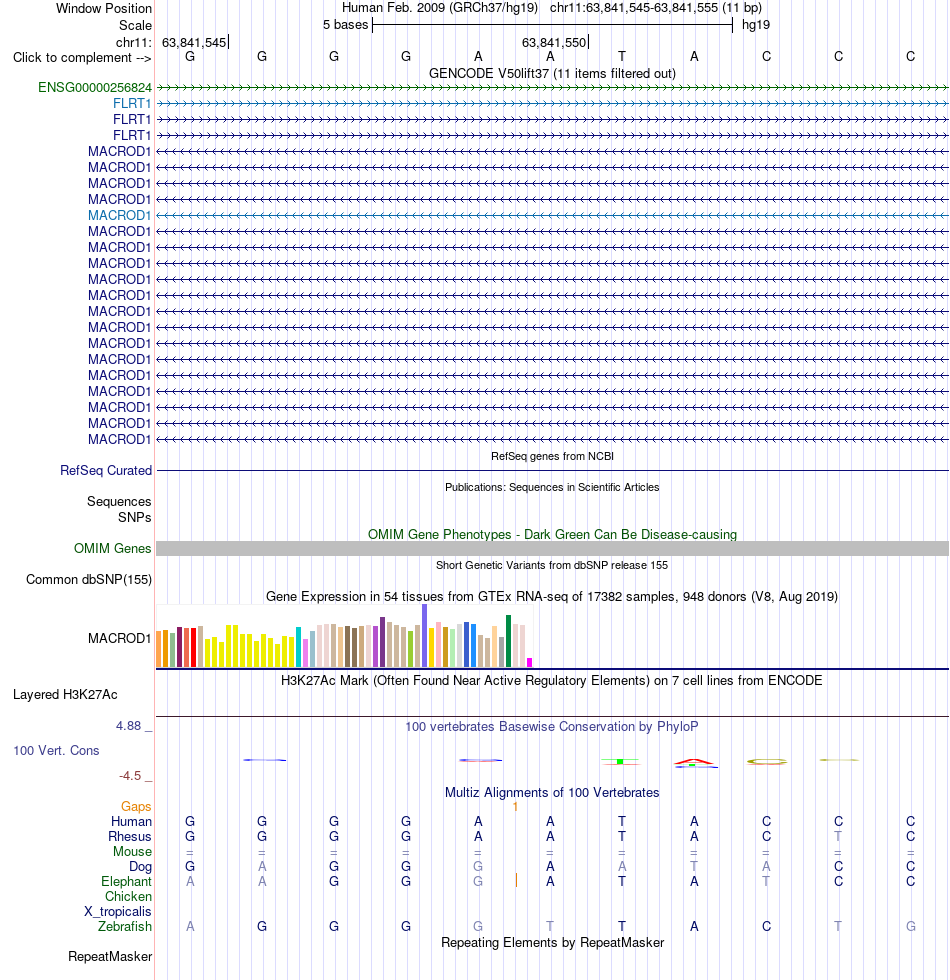950x980 pixels.
Task: Click the hg19 label beside scale bar
Action: point(756,25)
